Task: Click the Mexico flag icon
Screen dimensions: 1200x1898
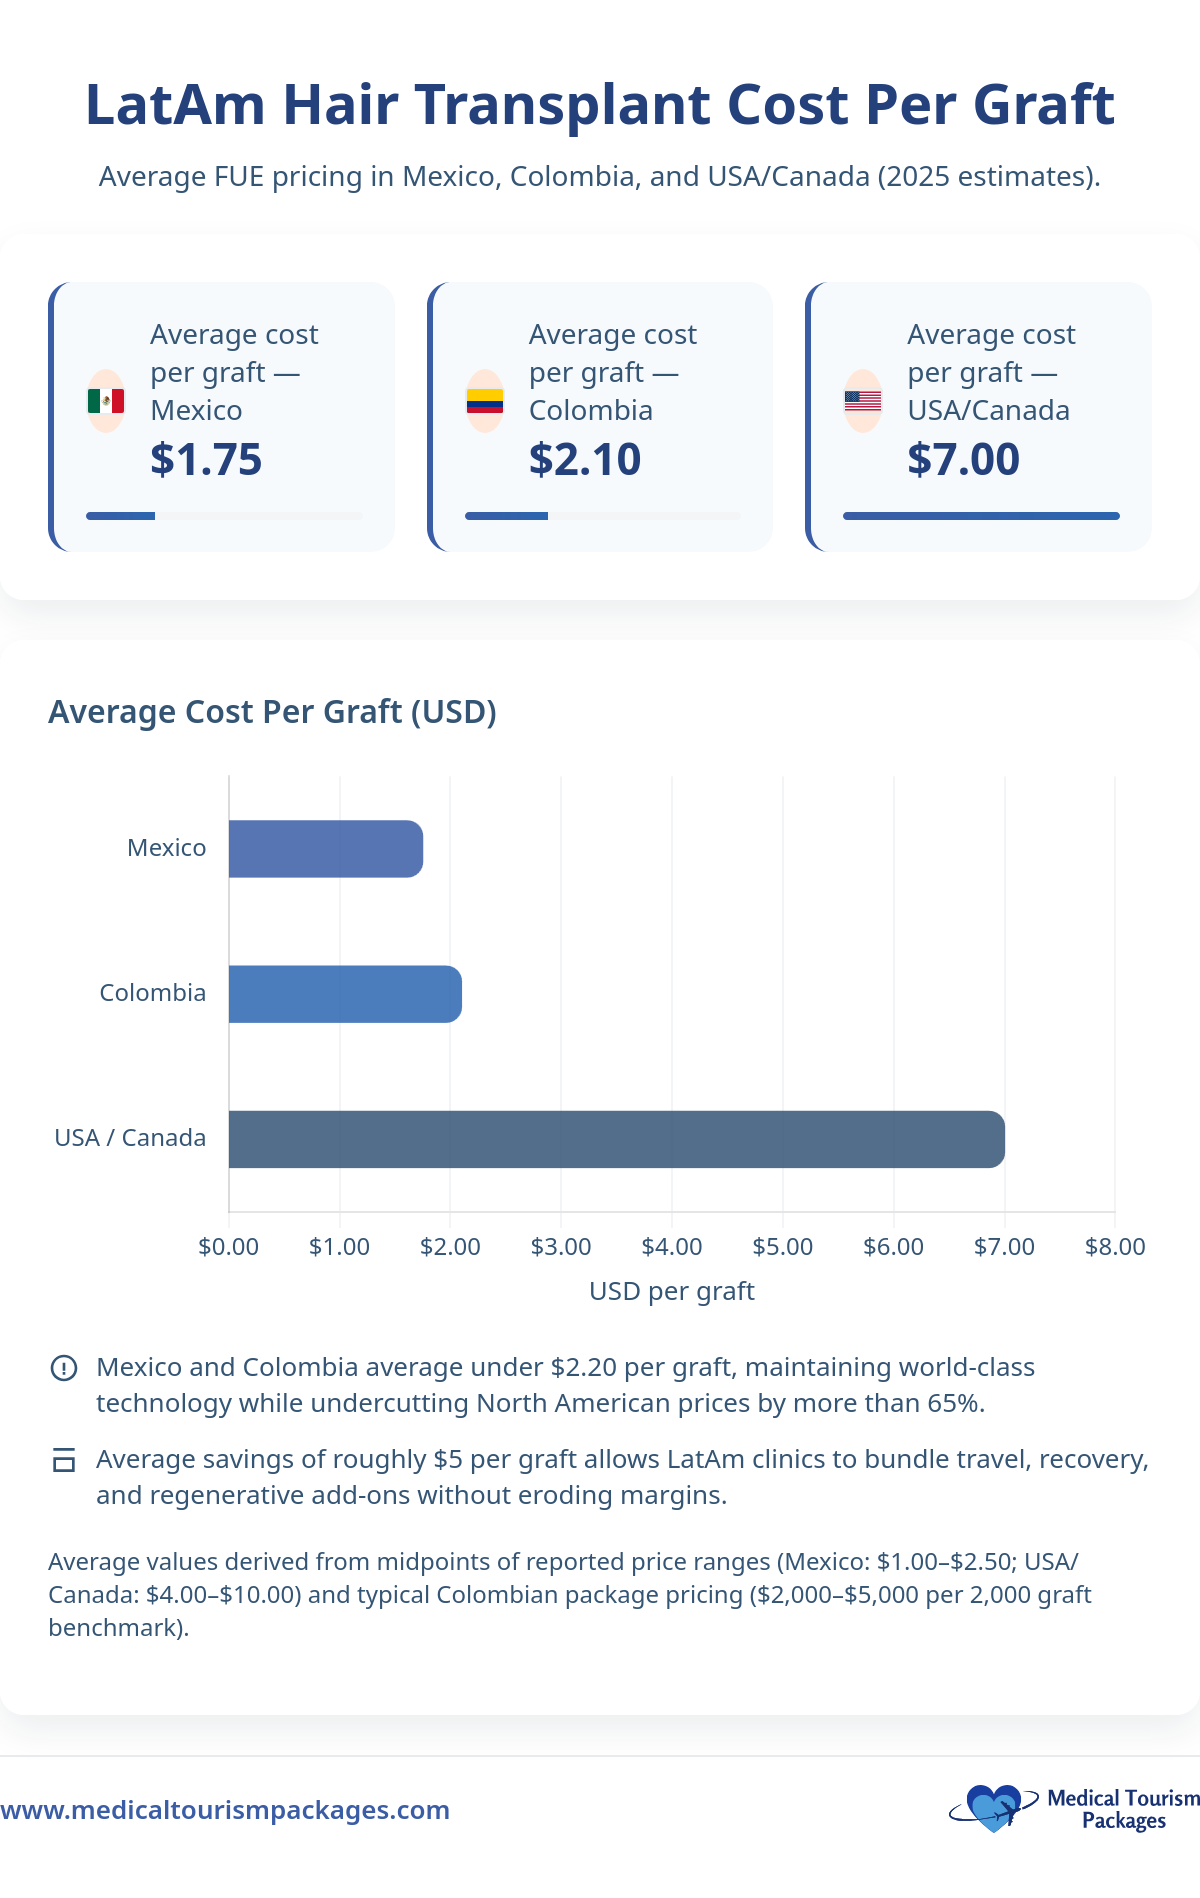Action: coord(106,401)
